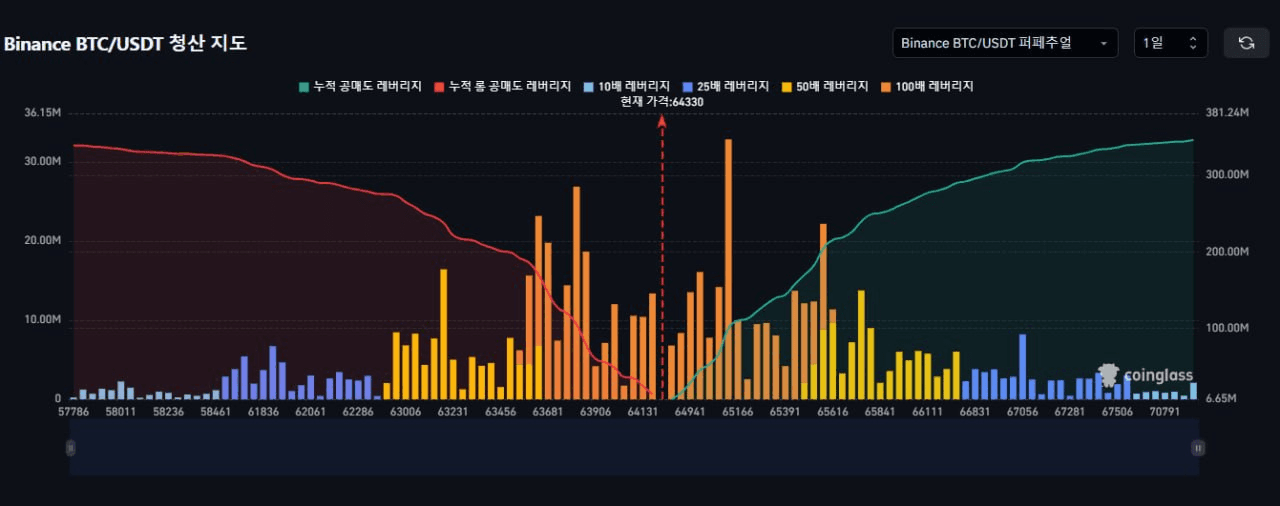Click the 현재 가격:64330 label
Screen dimensions: 1280x506
click(x=662, y=102)
